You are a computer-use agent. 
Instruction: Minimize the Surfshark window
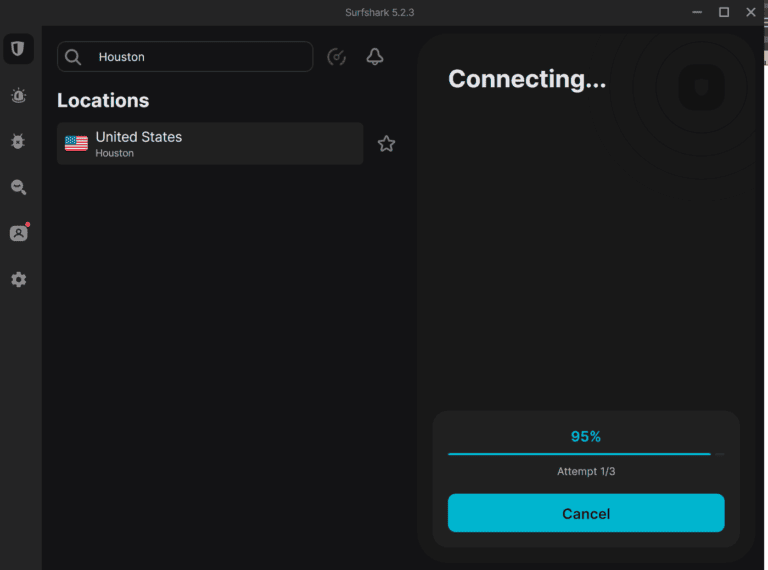(697, 12)
